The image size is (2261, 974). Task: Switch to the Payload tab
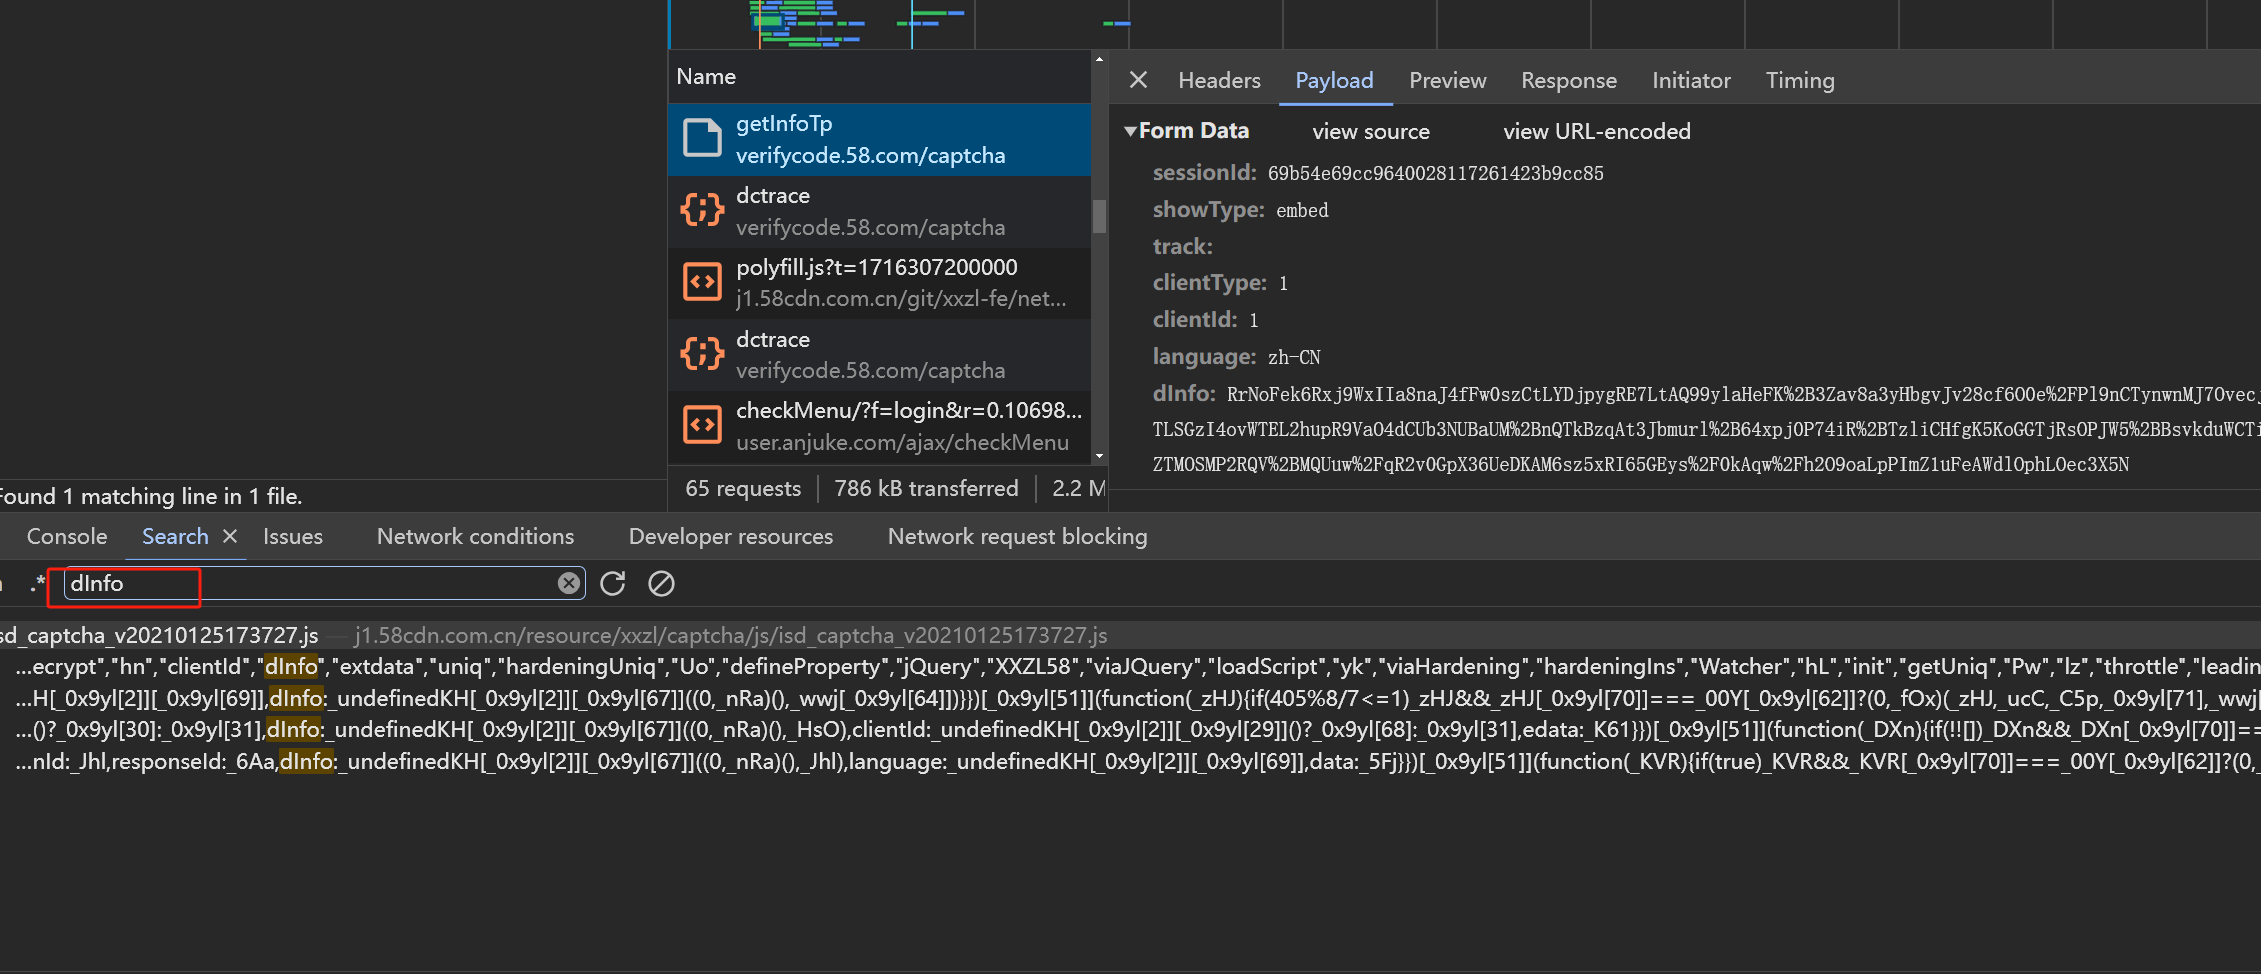click(1334, 80)
